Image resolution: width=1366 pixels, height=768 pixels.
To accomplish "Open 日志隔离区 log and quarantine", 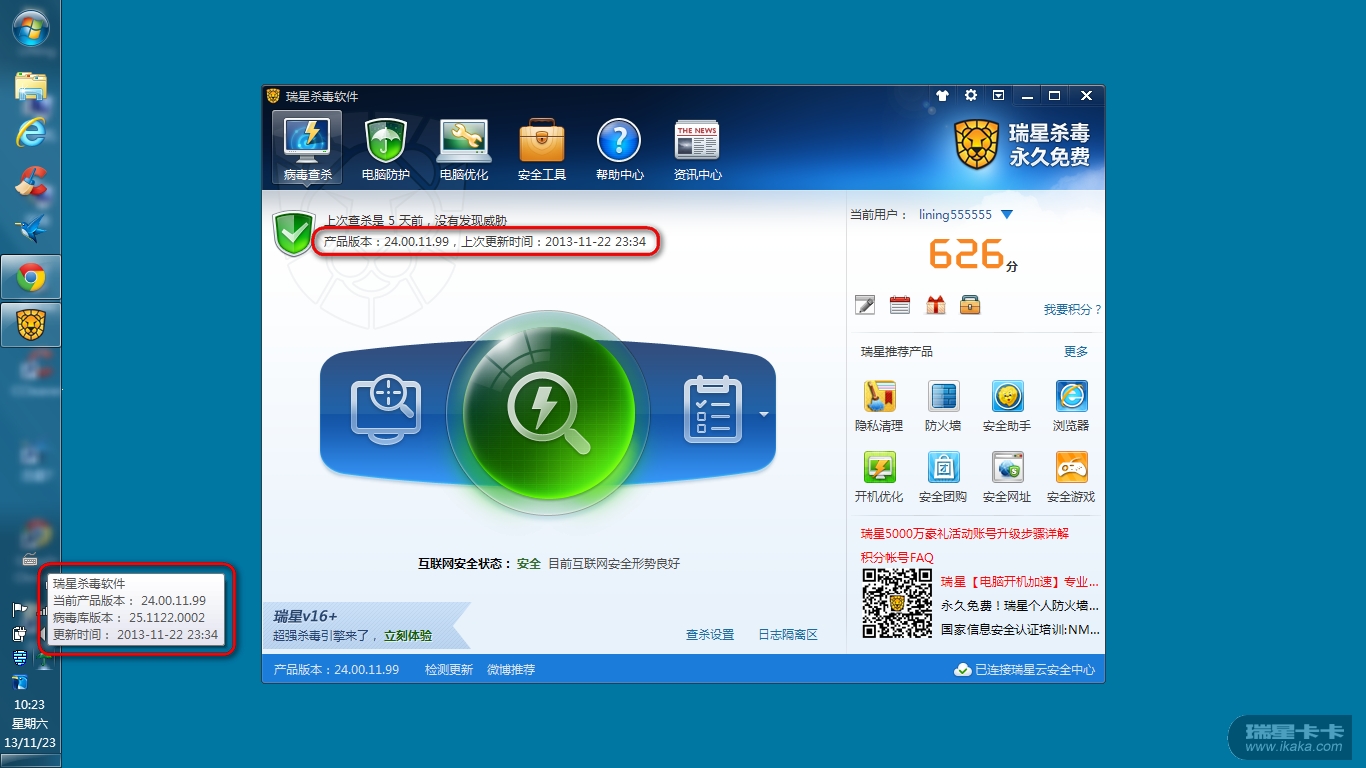I will [x=788, y=635].
